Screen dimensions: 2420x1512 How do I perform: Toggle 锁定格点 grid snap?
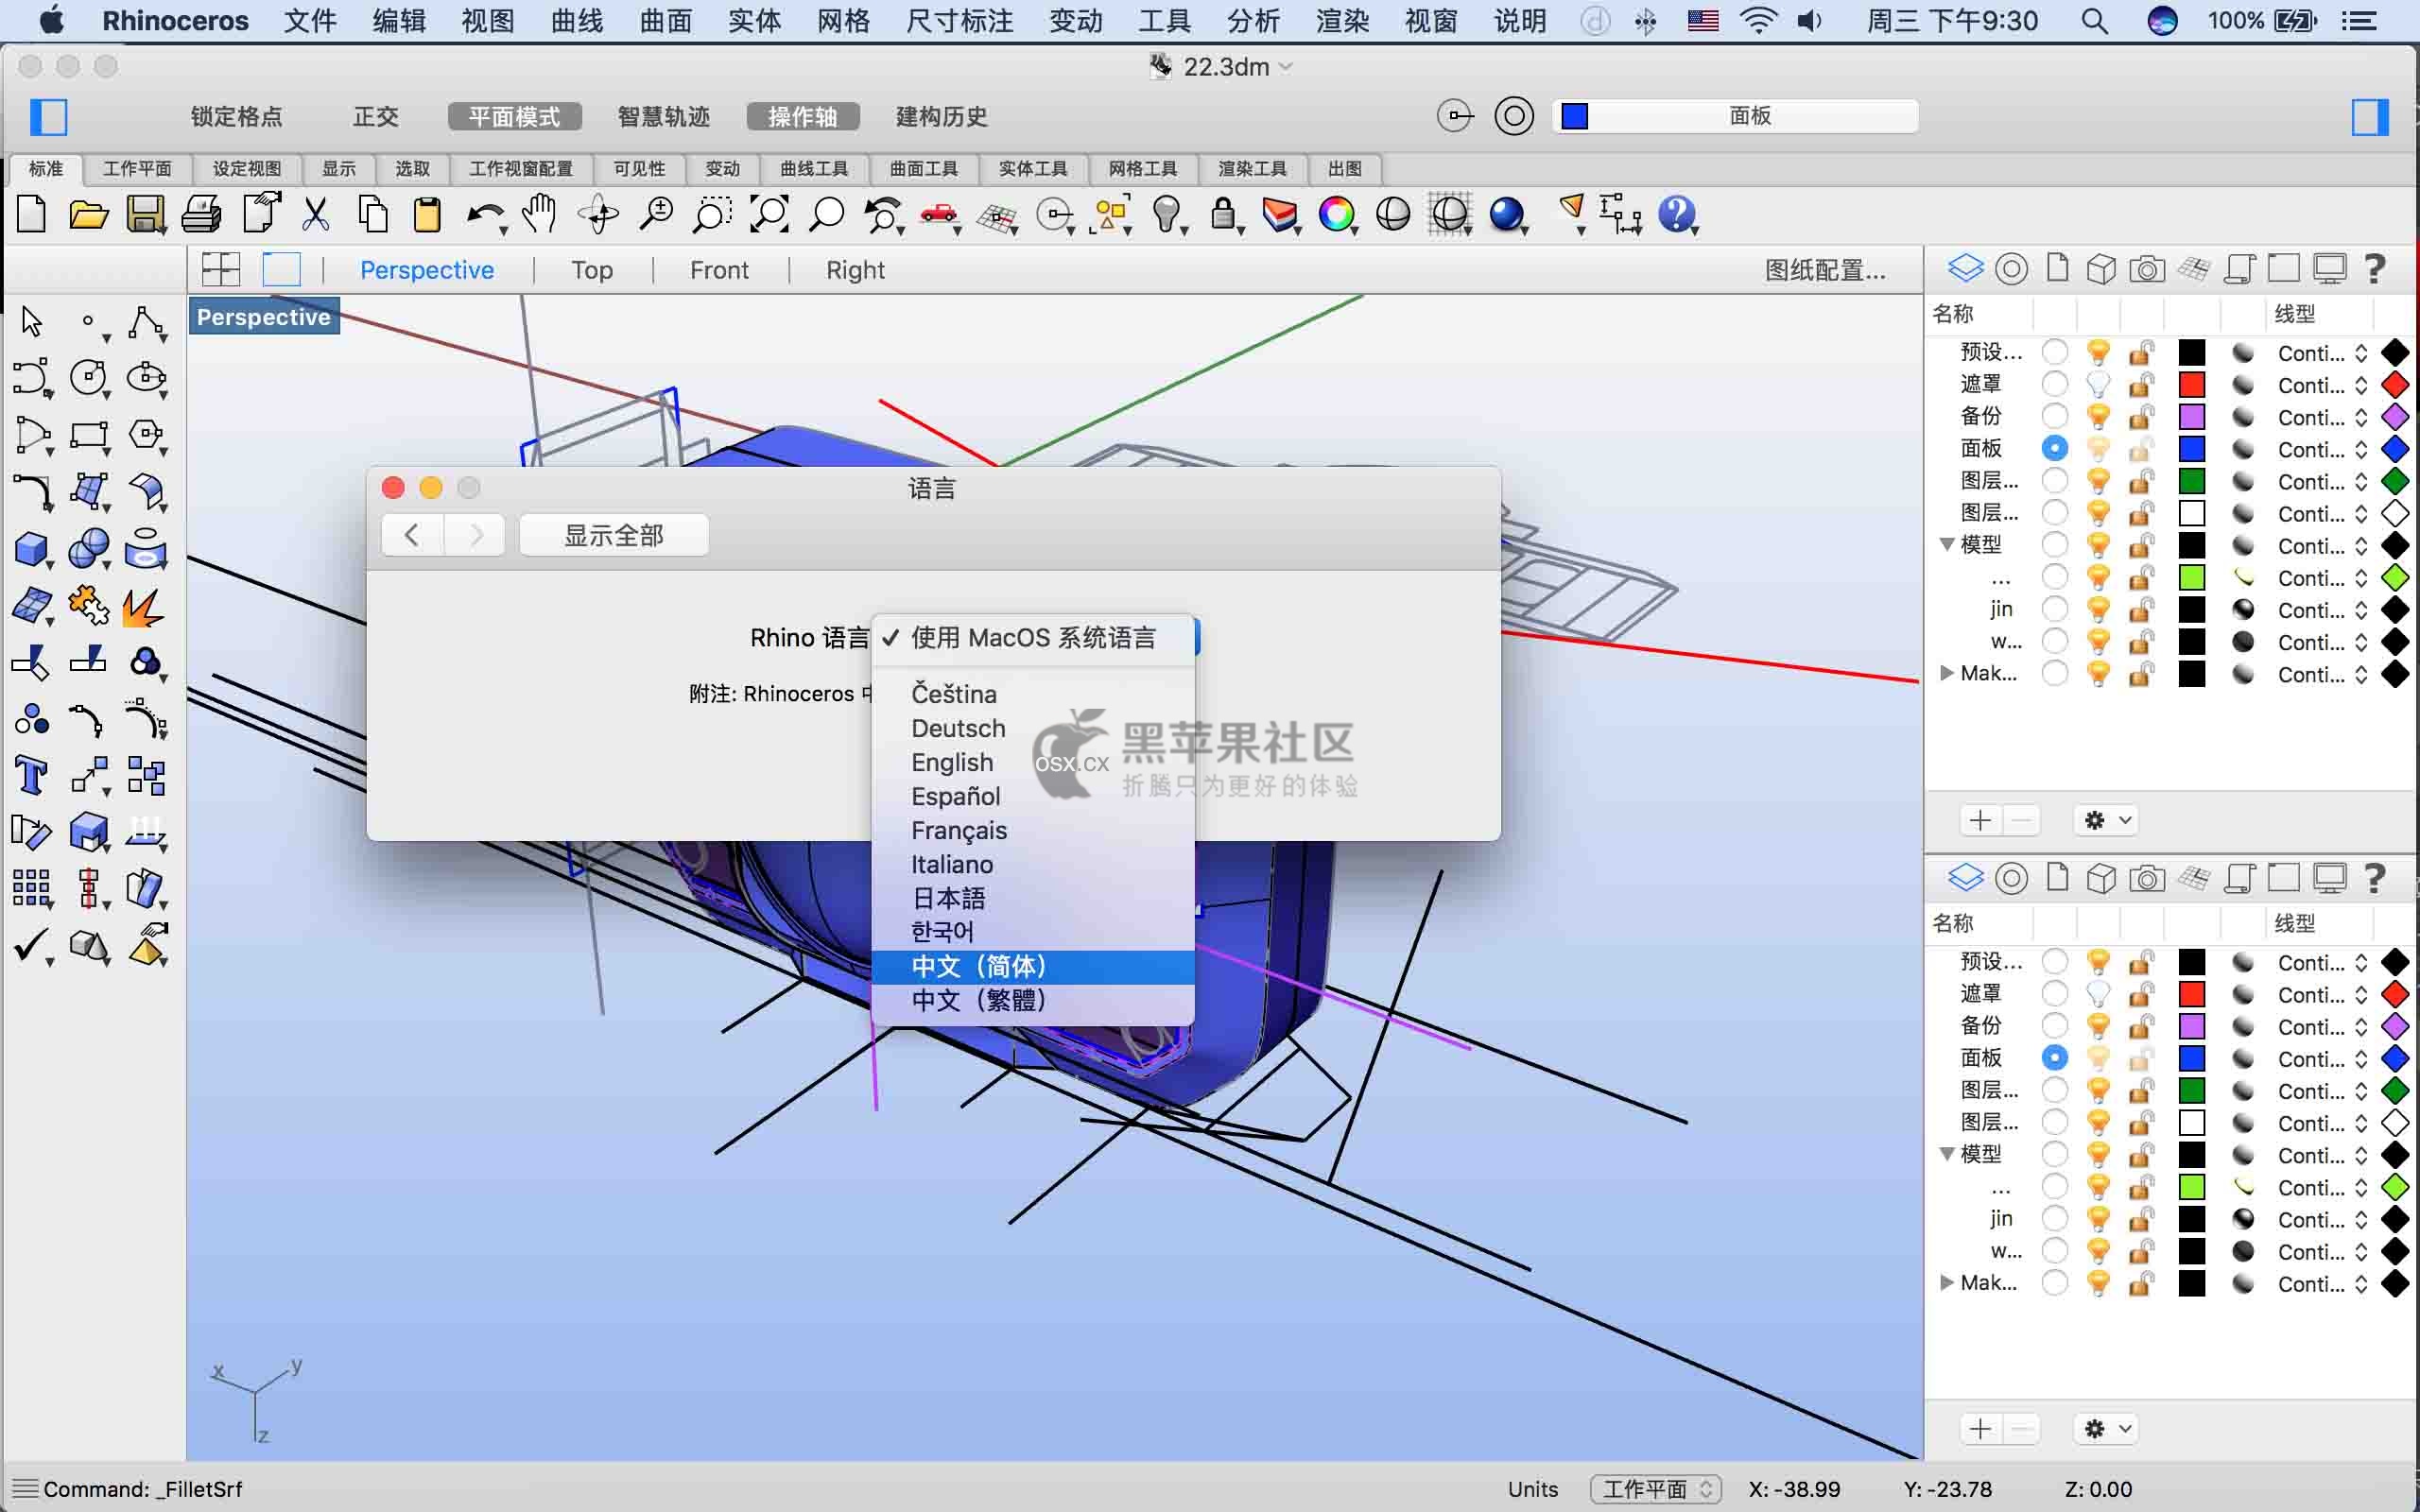(x=237, y=117)
